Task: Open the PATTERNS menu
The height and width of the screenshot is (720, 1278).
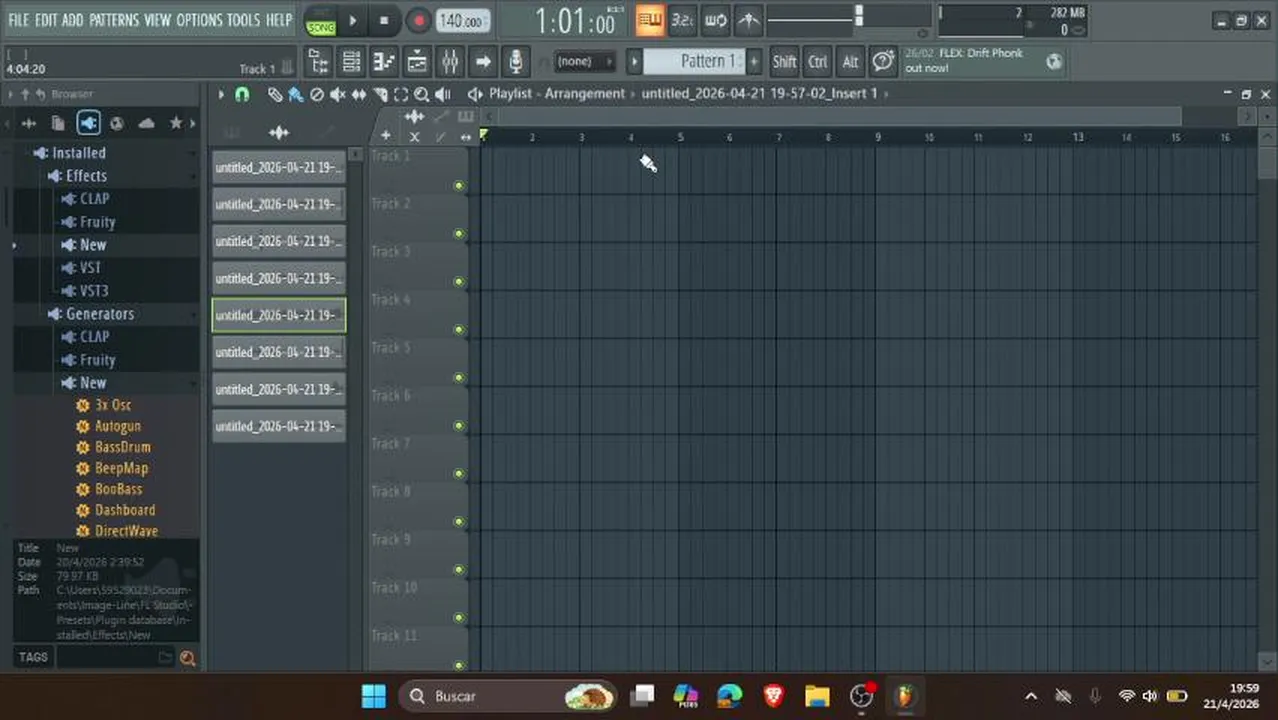Action: coord(114,20)
